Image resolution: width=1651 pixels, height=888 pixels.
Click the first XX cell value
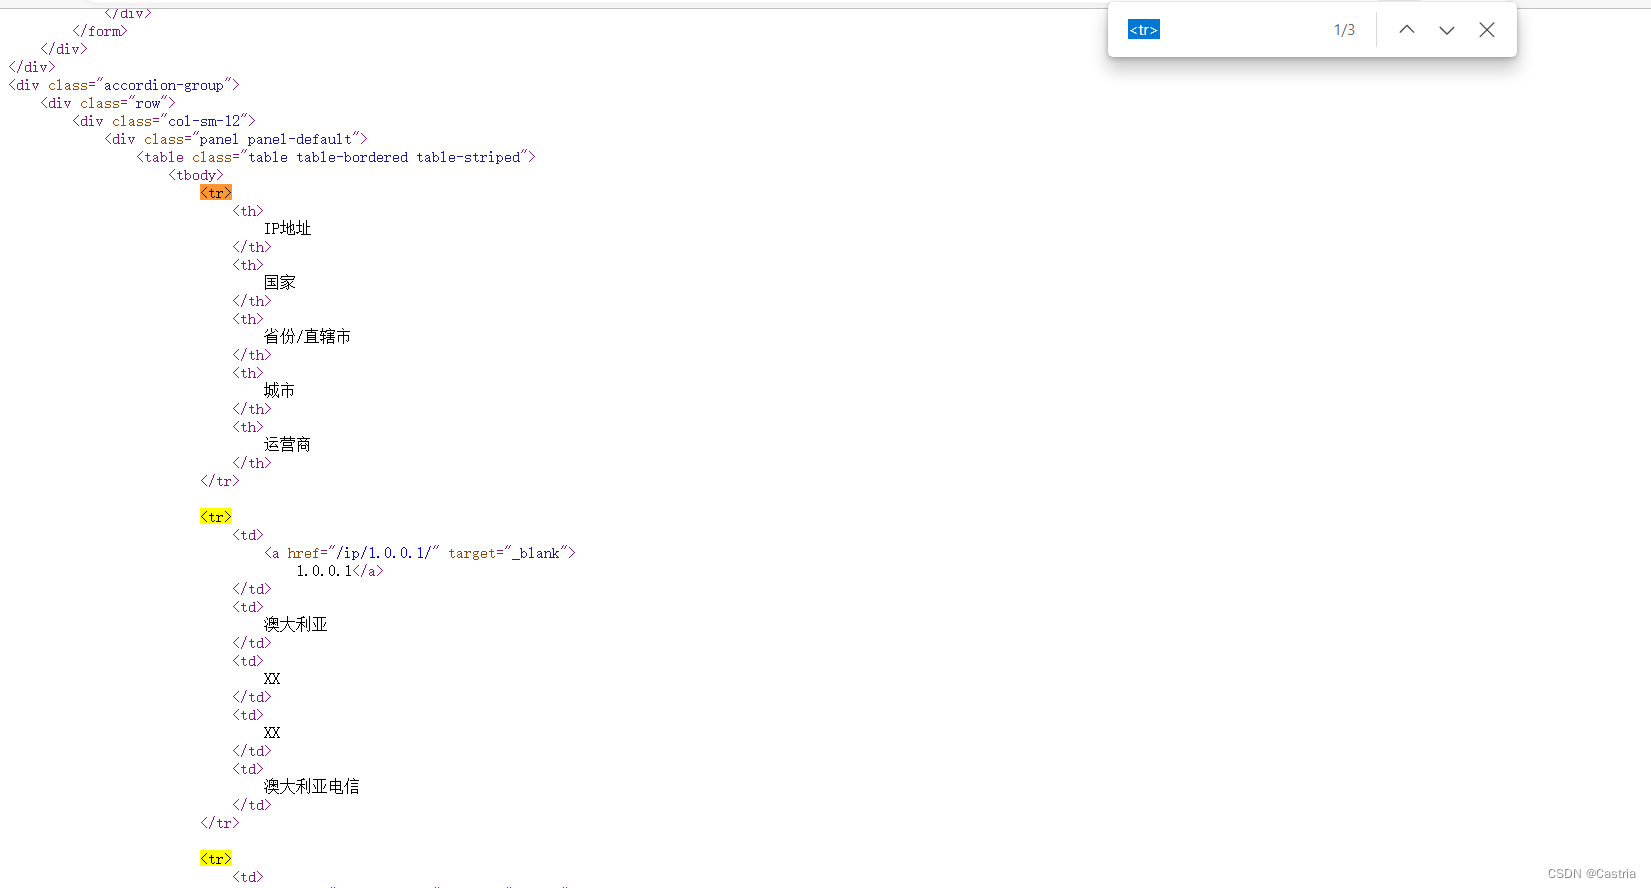pos(272,679)
